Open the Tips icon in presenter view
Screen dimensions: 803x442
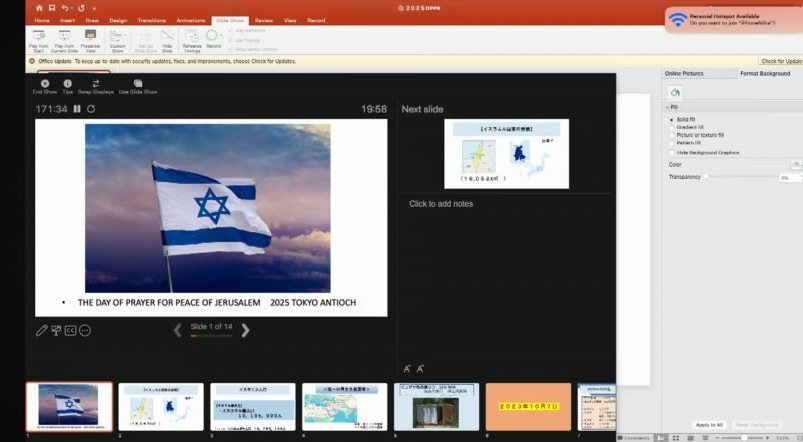(x=68, y=84)
